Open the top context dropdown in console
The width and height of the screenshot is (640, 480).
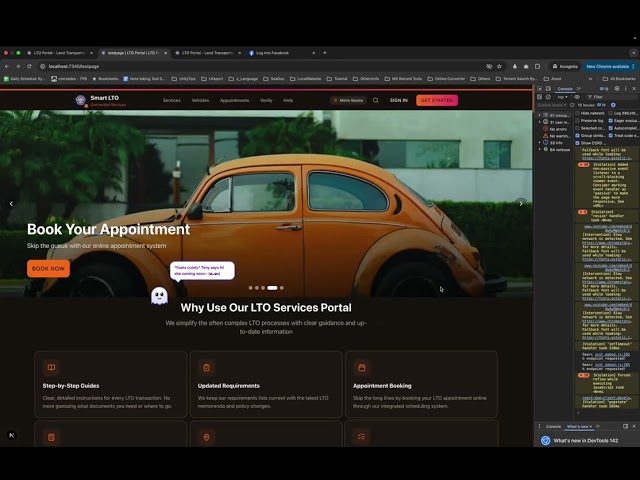(x=562, y=97)
